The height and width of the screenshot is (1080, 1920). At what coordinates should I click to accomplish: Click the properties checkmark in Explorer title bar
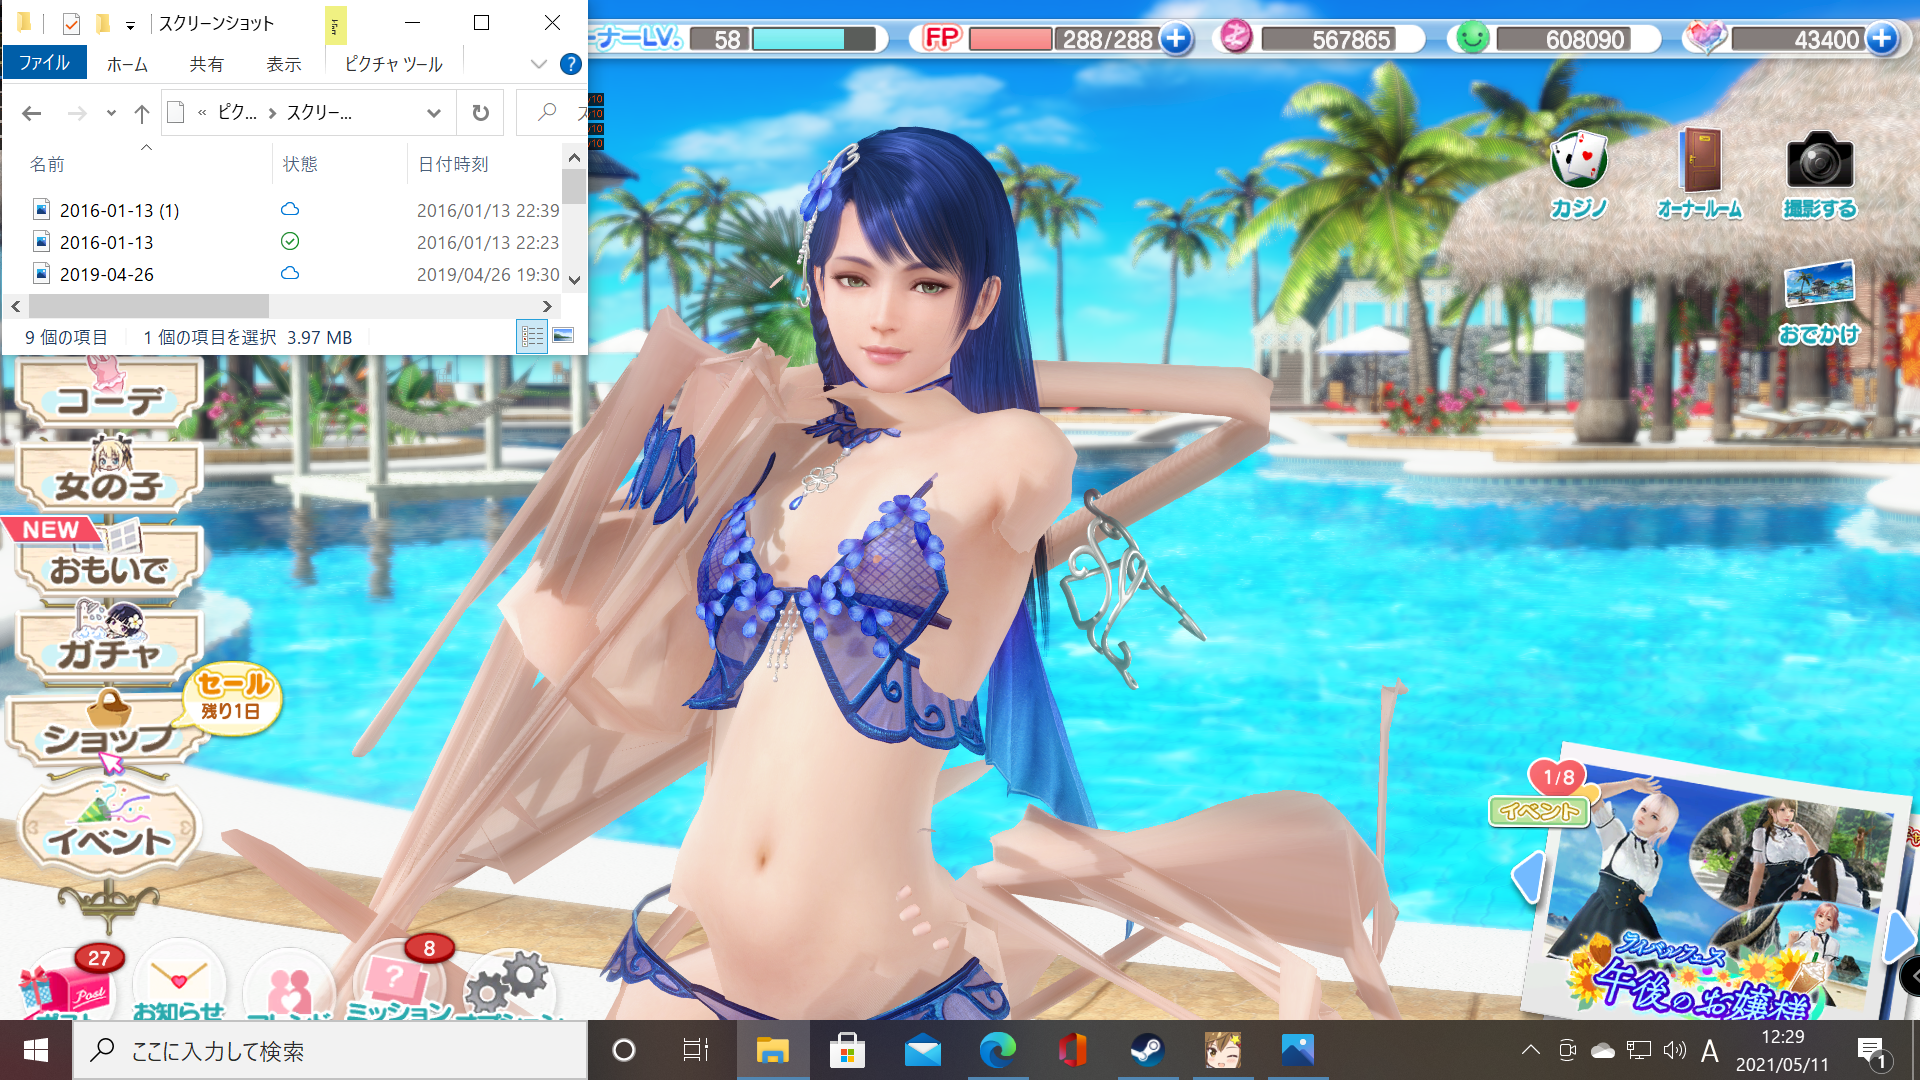[70, 23]
